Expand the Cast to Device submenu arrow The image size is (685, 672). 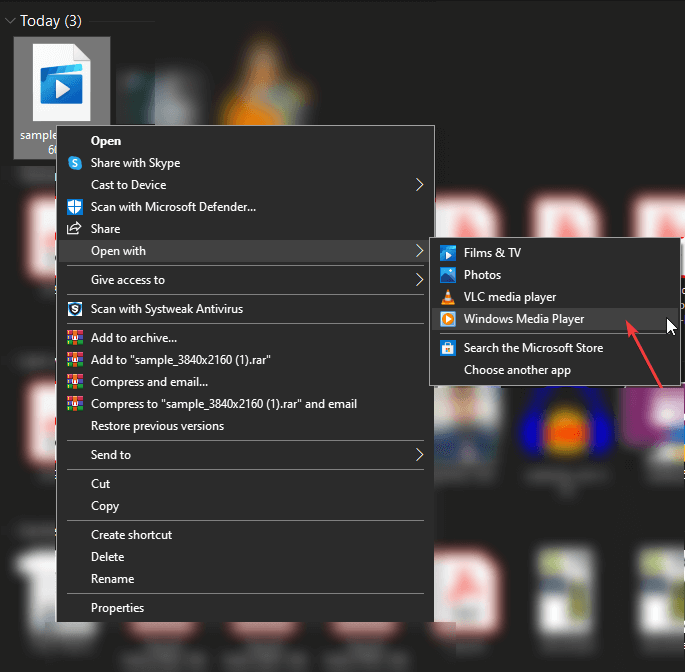click(419, 185)
